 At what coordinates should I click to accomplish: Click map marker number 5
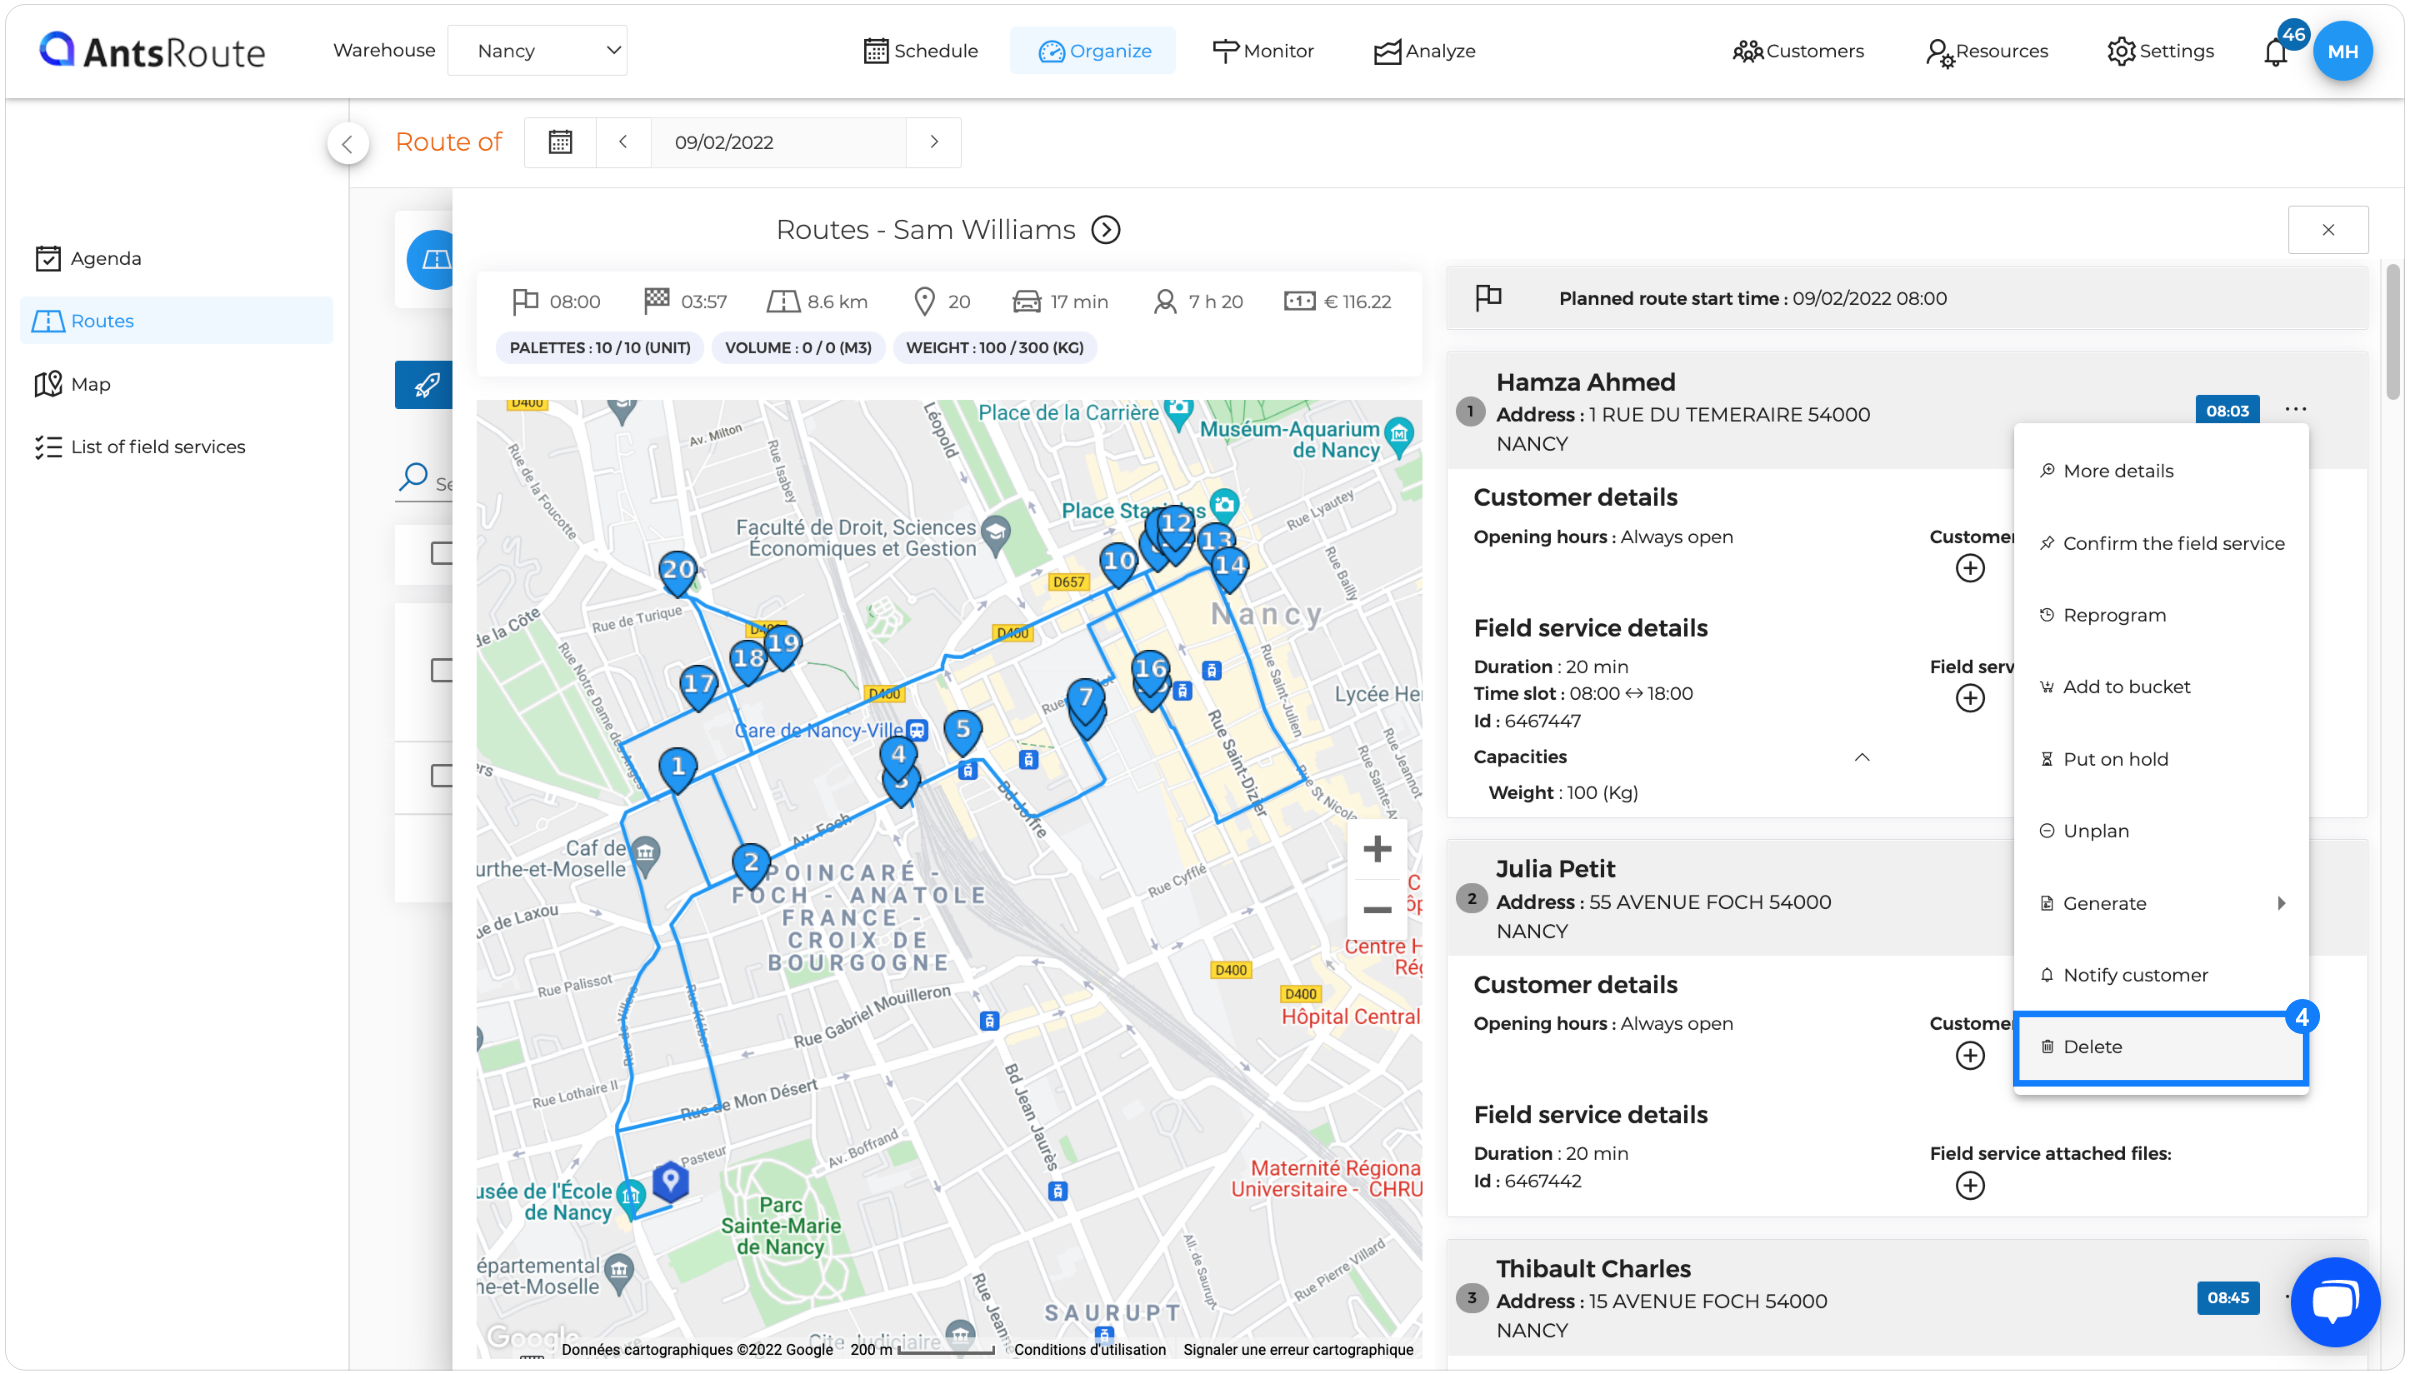click(963, 732)
